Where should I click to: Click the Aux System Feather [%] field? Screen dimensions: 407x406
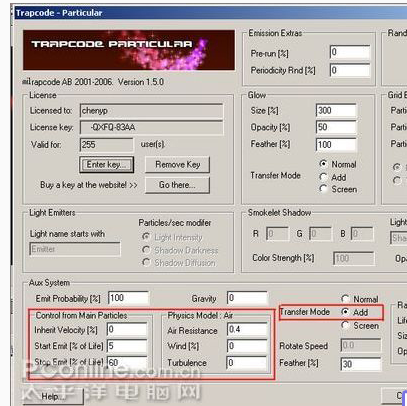click(x=361, y=364)
